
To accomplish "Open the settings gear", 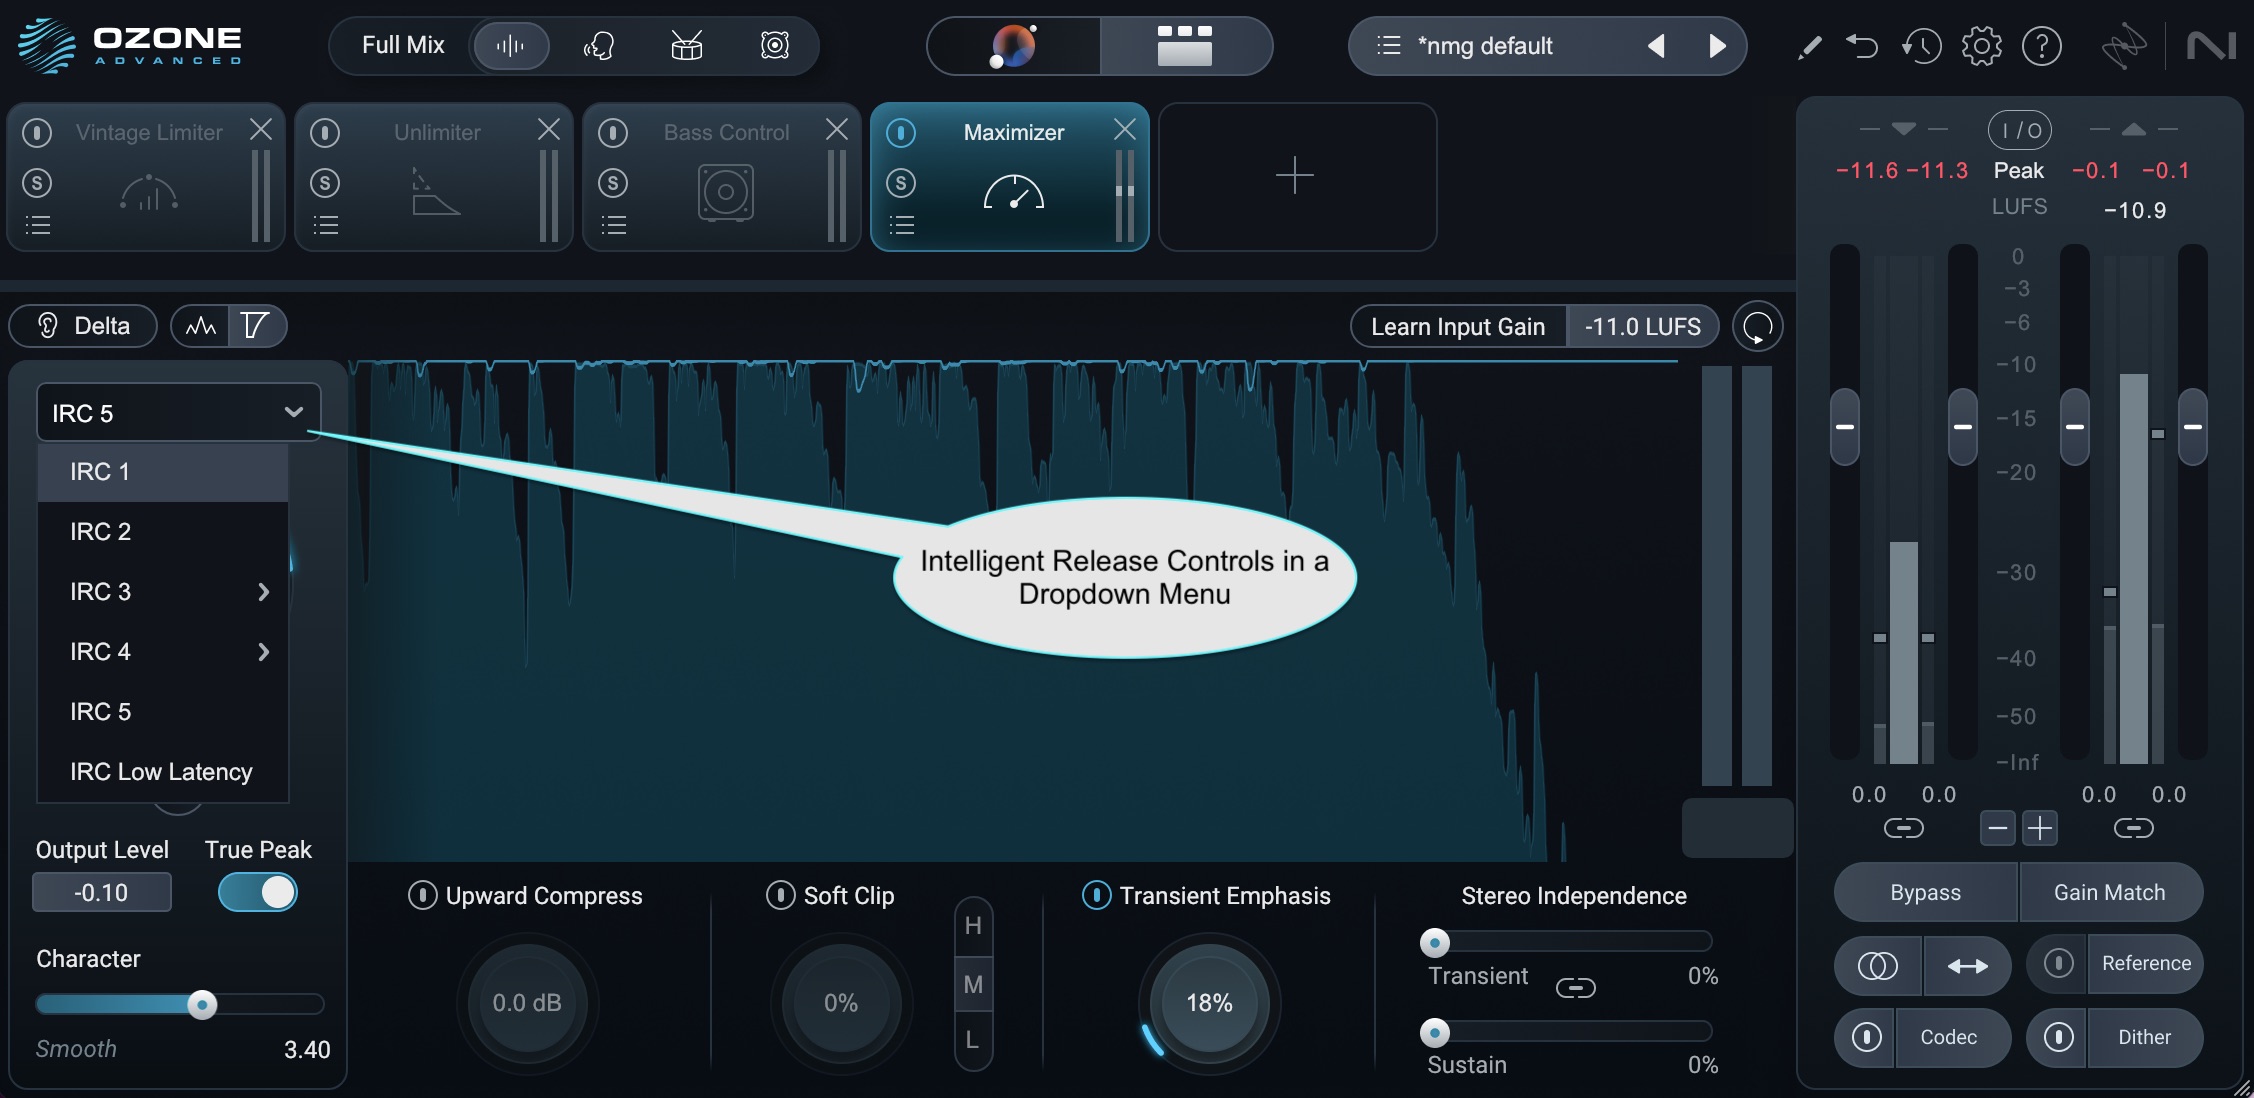I will click(1981, 46).
